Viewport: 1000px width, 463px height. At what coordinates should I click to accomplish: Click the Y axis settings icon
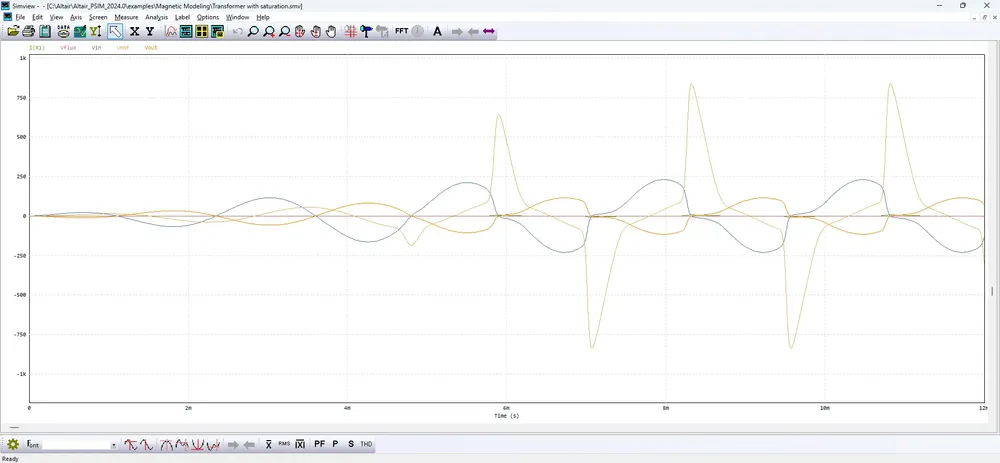[x=150, y=31]
